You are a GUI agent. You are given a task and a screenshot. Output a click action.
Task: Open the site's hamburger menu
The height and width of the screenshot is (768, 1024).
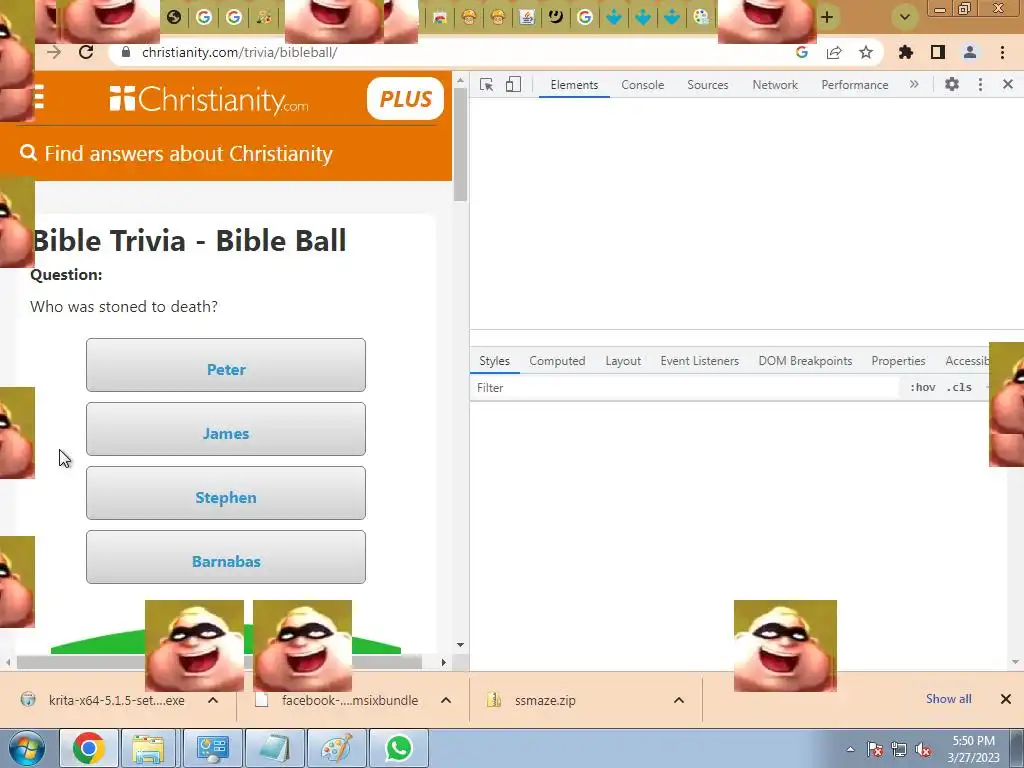(x=39, y=97)
